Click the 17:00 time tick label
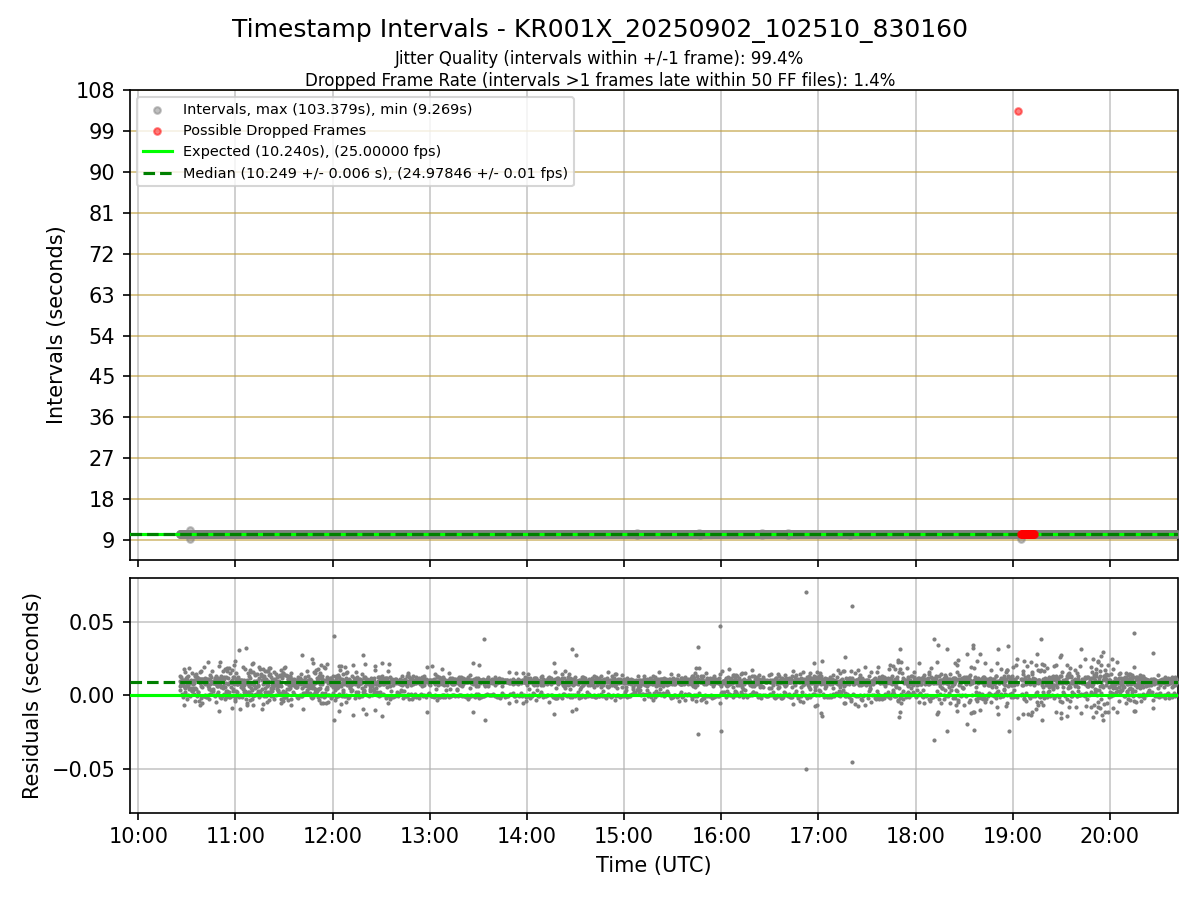The height and width of the screenshot is (900, 1200). point(818,836)
